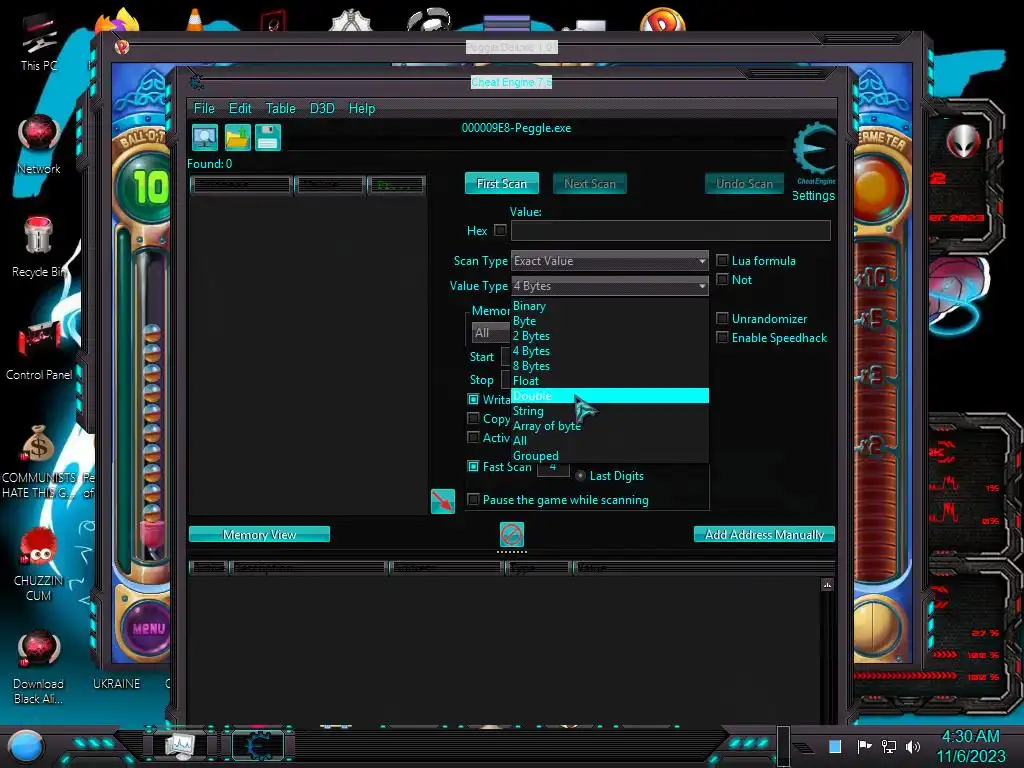Screen dimensions: 1024x768
Task: Open the Recycle Bin desktop icon
Action: click(x=39, y=247)
